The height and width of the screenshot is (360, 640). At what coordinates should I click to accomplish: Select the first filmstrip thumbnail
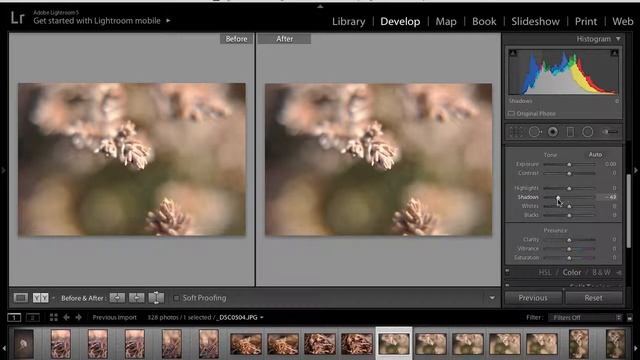[24, 344]
